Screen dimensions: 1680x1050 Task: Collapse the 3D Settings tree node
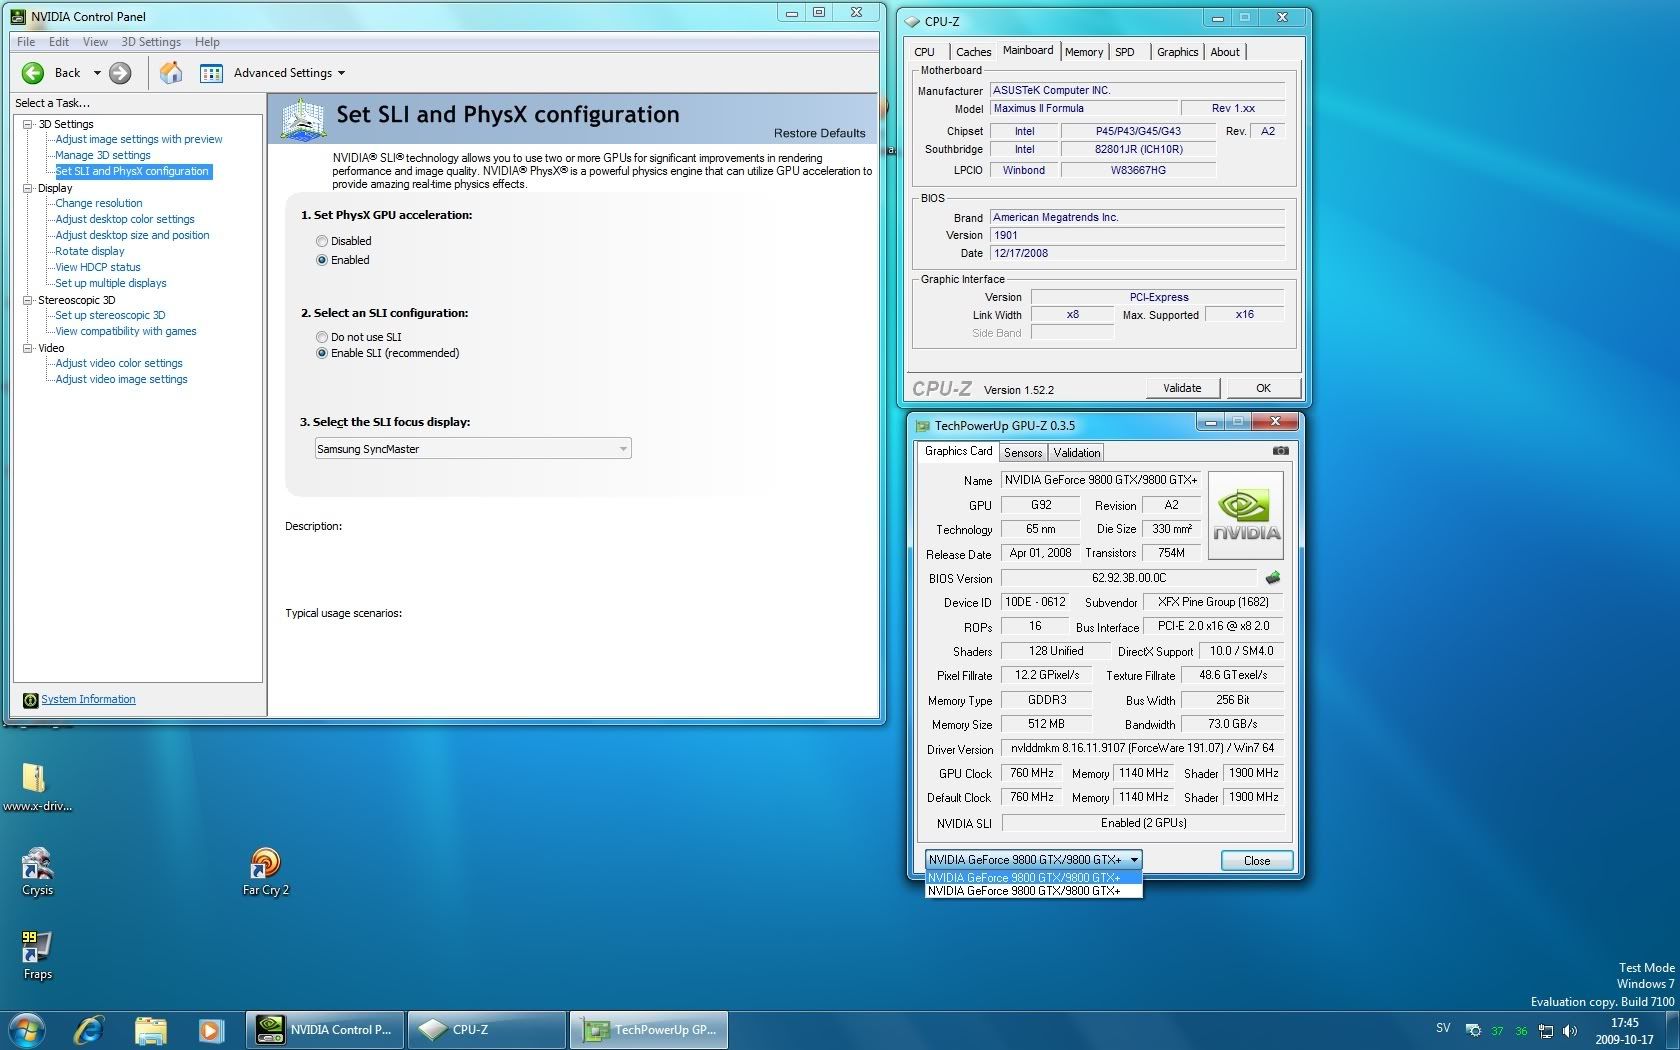tap(28, 124)
